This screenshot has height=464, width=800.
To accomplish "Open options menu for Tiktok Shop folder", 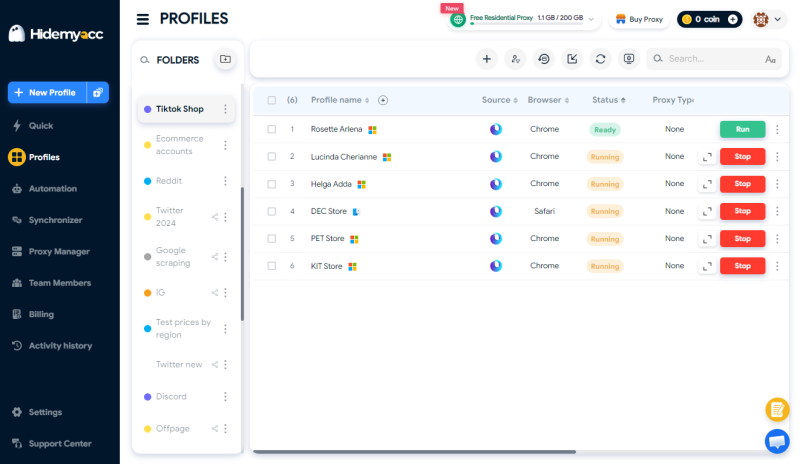I will 225,109.
